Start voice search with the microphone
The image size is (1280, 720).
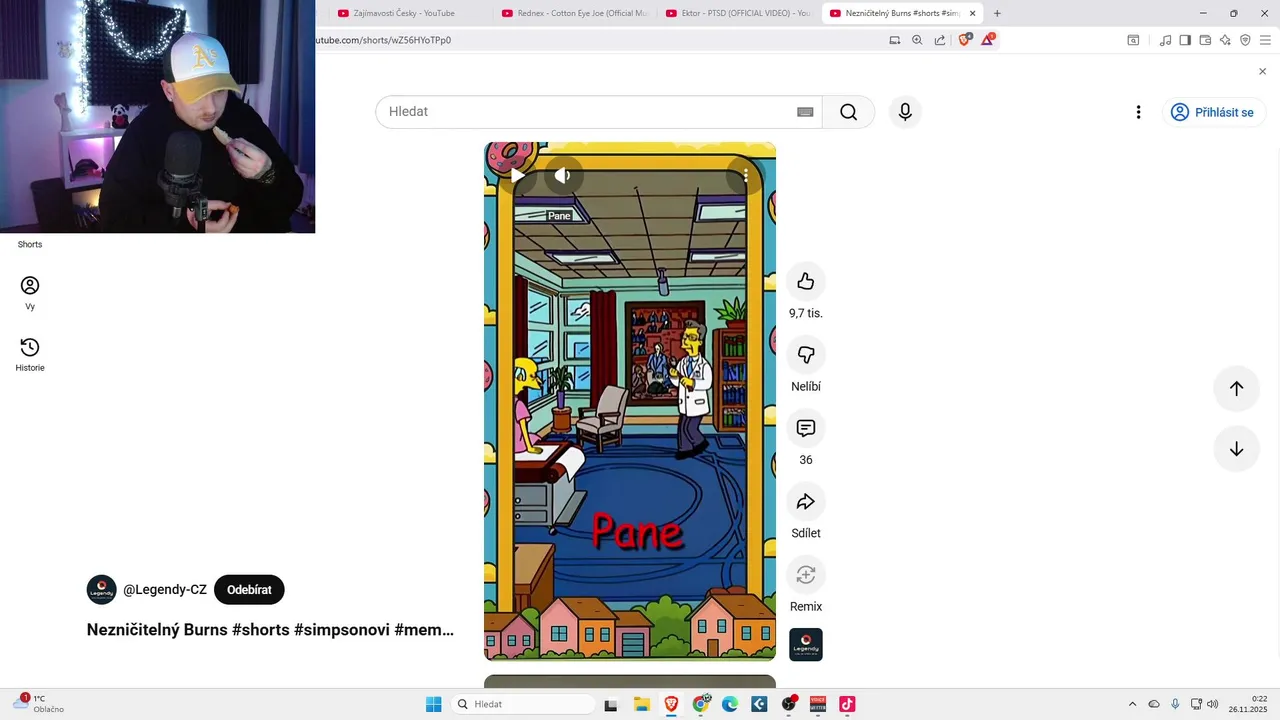(905, 112)
